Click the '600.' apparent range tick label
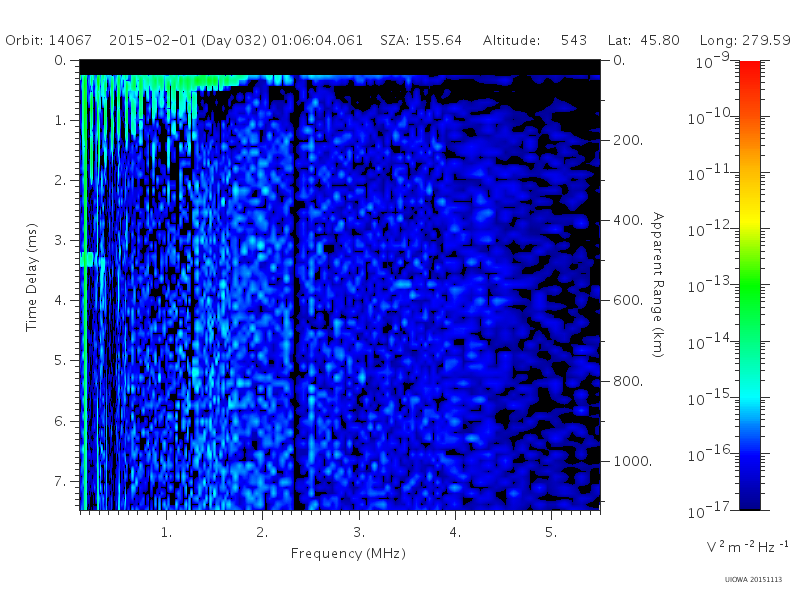Image resolution: width=800 pixels, height=600 pixels. tap(628, 300)
